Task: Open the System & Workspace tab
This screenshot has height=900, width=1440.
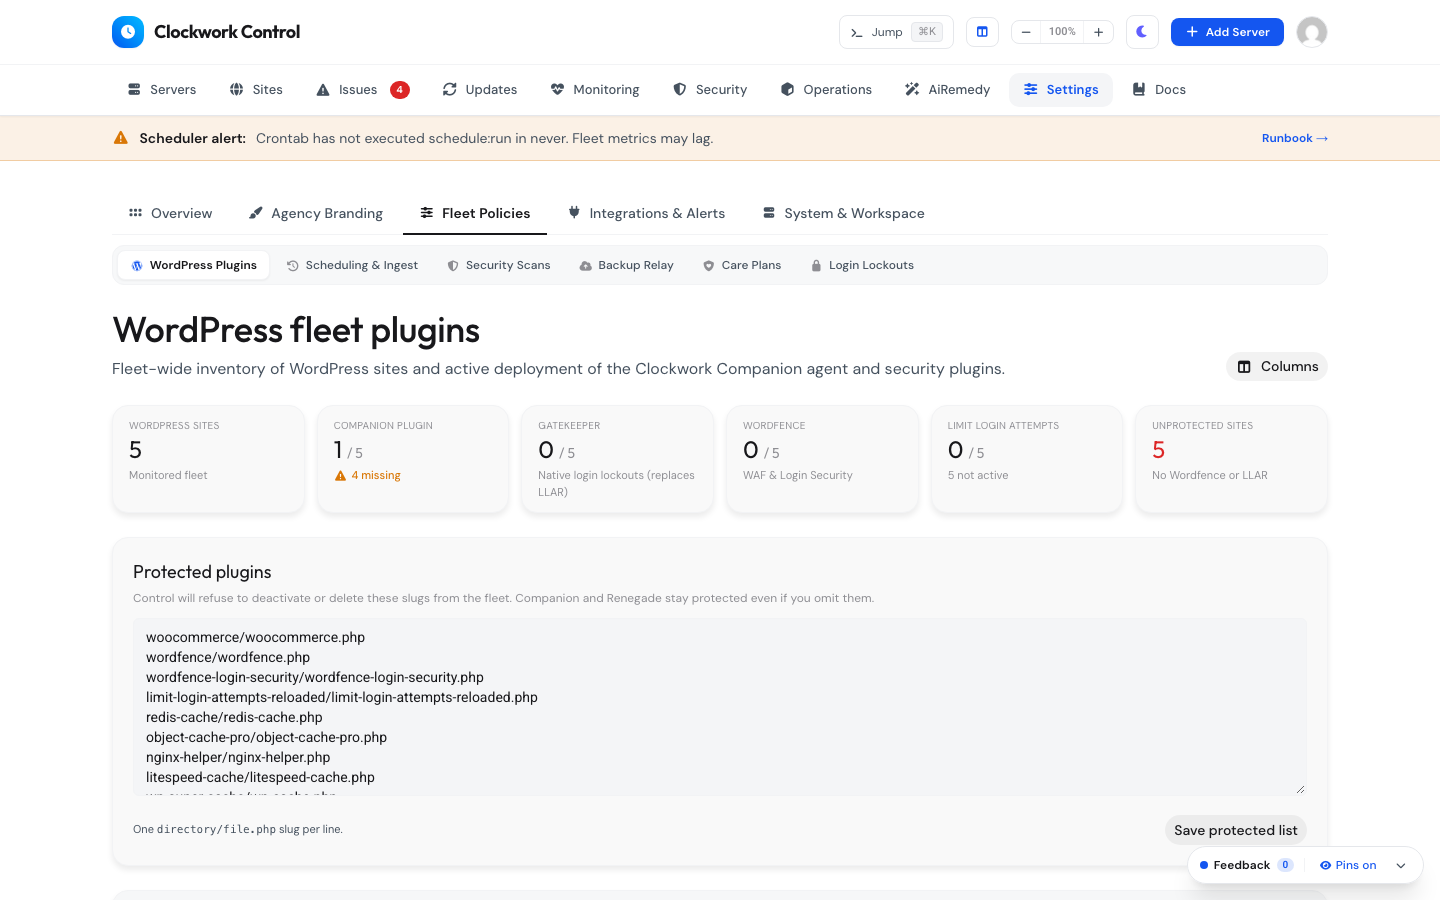Action: point(844,213)
